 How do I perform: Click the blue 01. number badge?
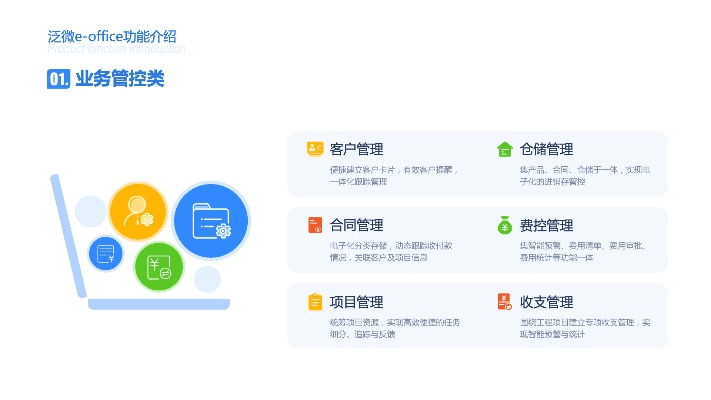tap(58, 79)
